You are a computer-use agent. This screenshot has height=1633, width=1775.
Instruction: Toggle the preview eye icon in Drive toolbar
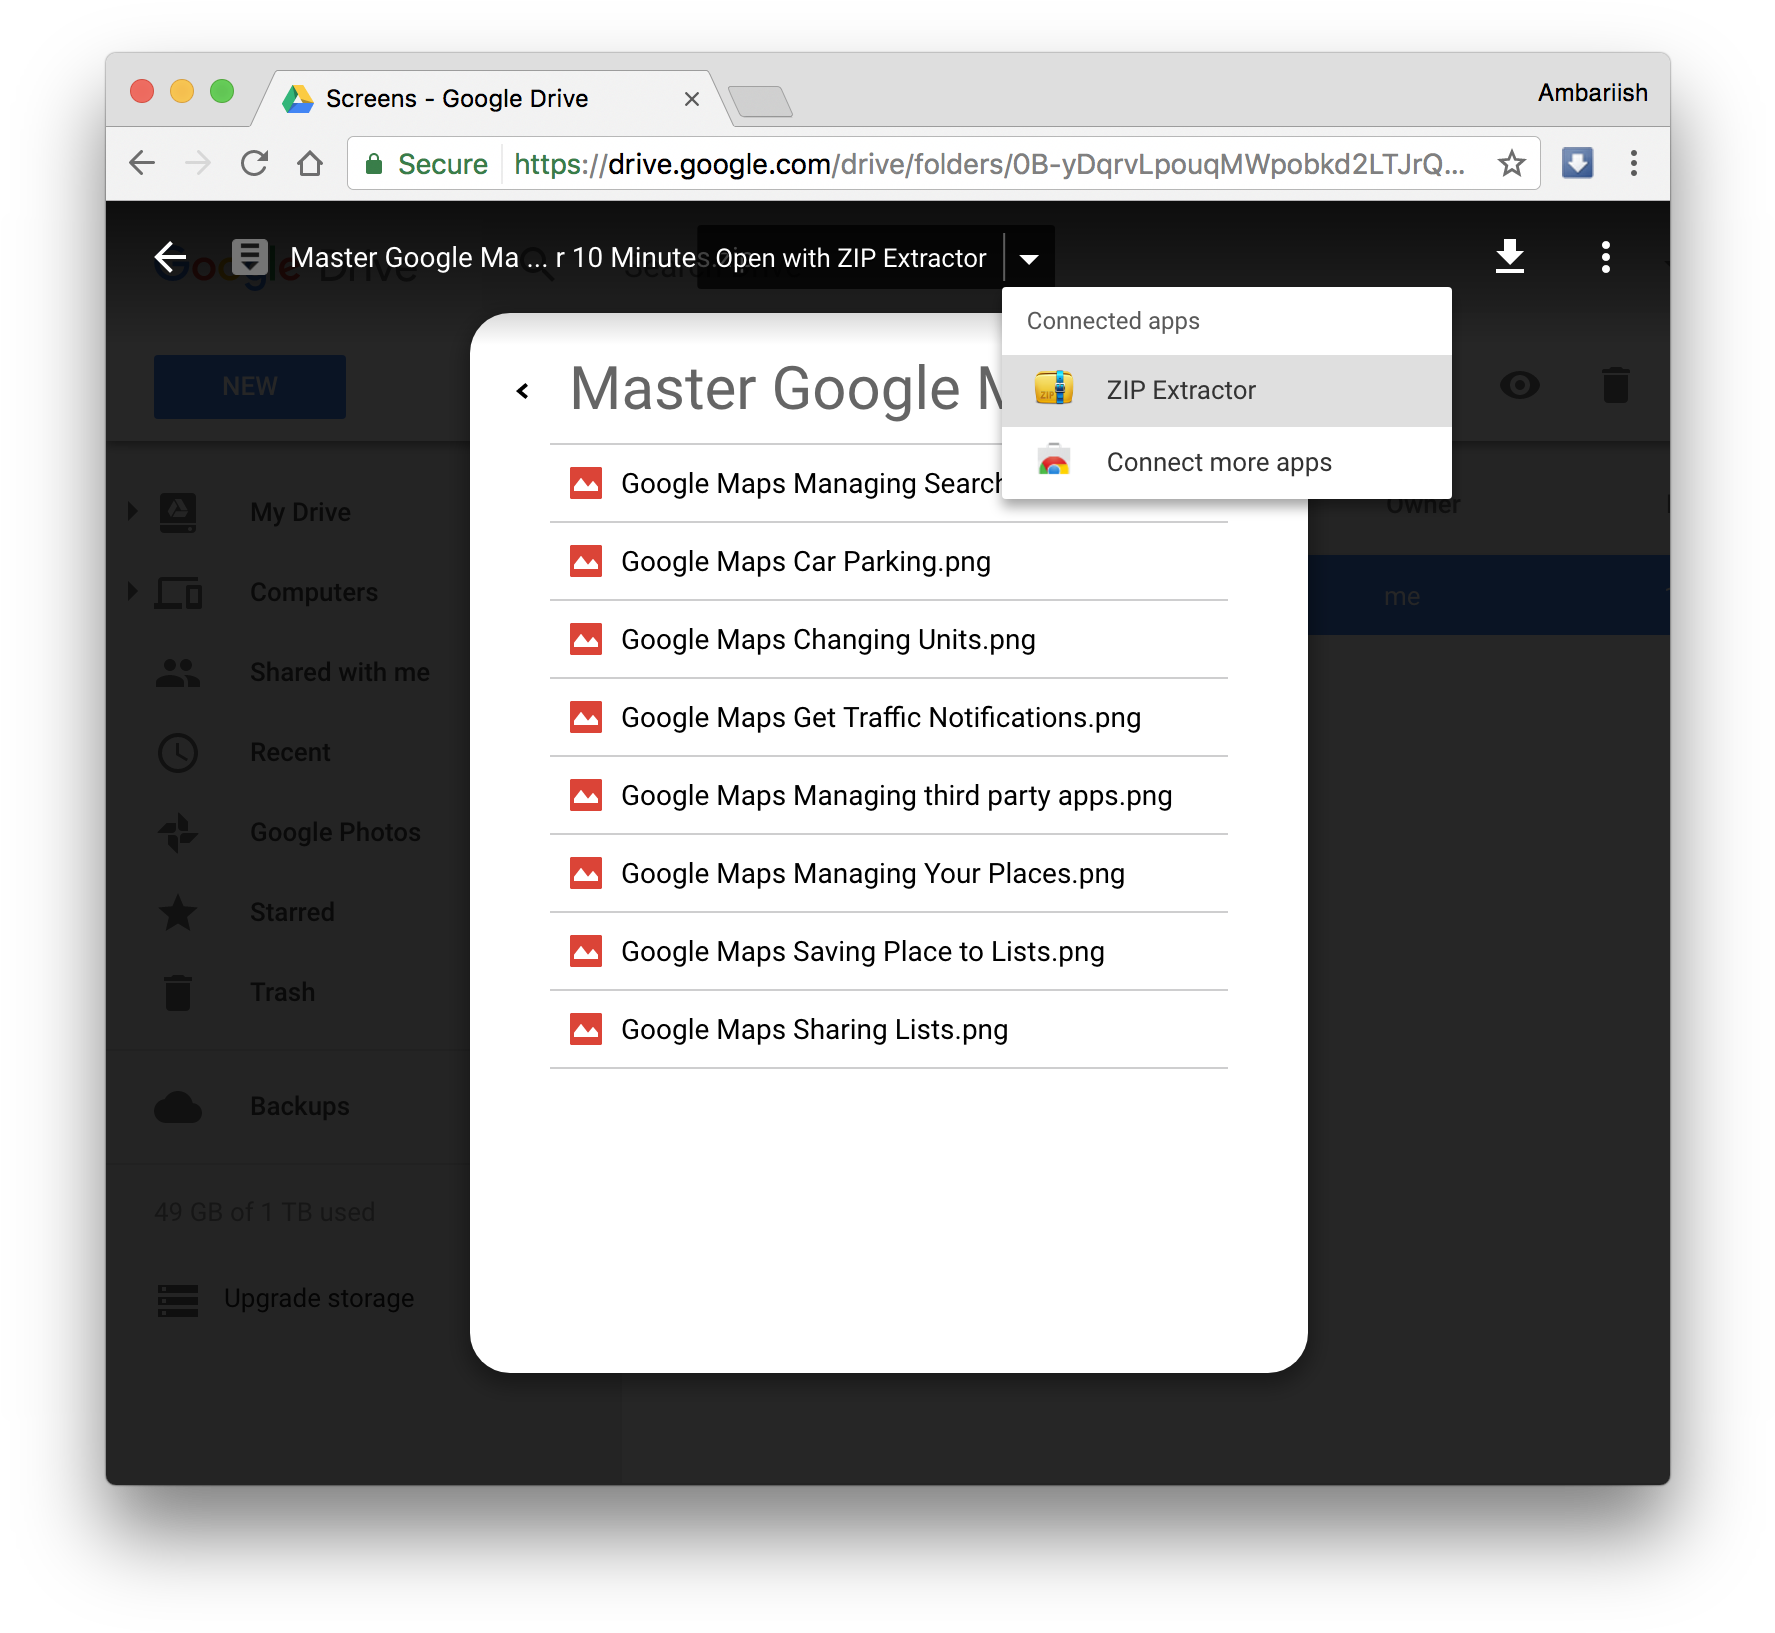point(1519,385)
